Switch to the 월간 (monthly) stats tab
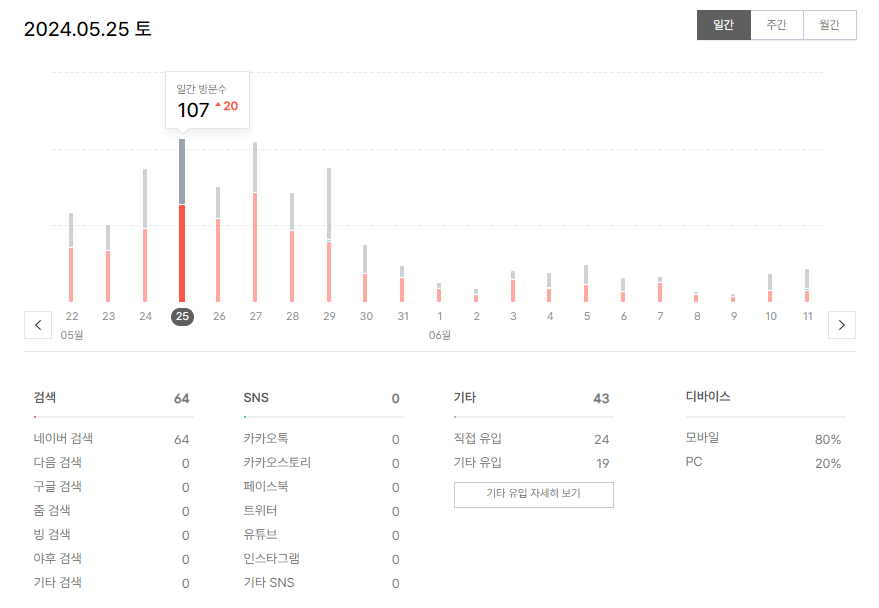 (830, 25)
